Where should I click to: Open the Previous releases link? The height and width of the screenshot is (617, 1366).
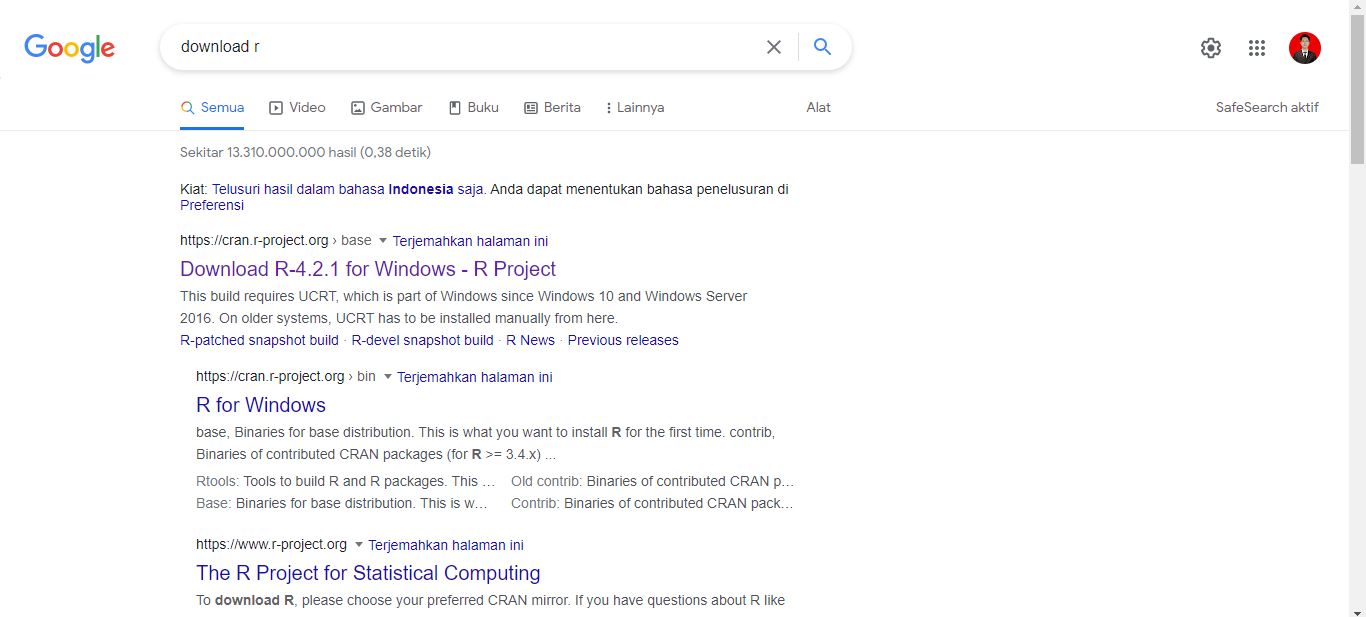[623, 340]
